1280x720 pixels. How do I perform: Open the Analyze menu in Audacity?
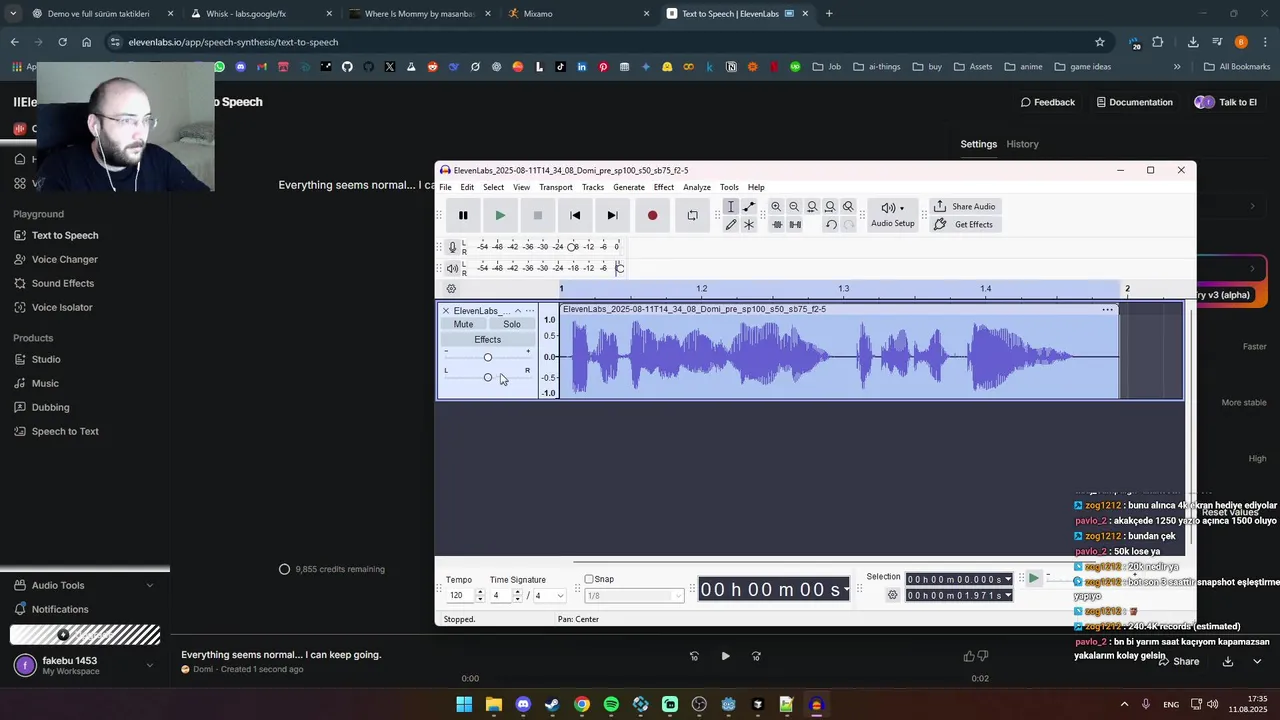point(697,187)
